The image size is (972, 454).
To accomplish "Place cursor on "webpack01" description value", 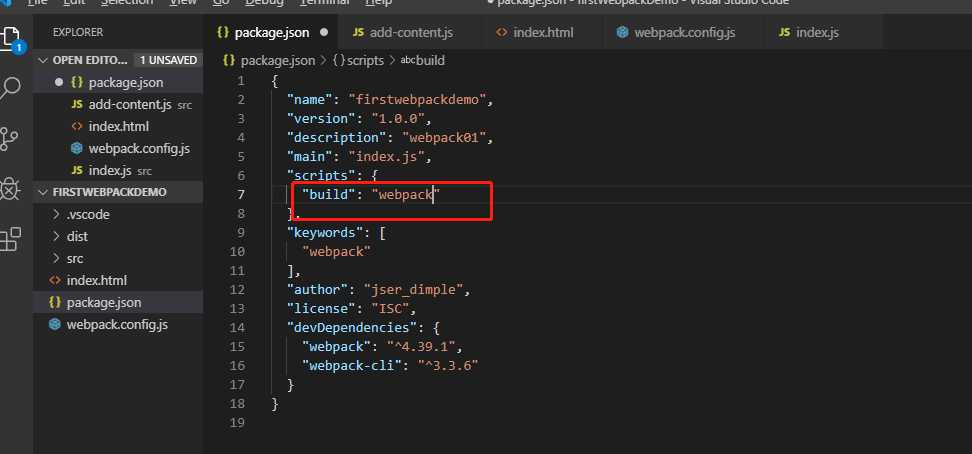I will click(444, 138).
